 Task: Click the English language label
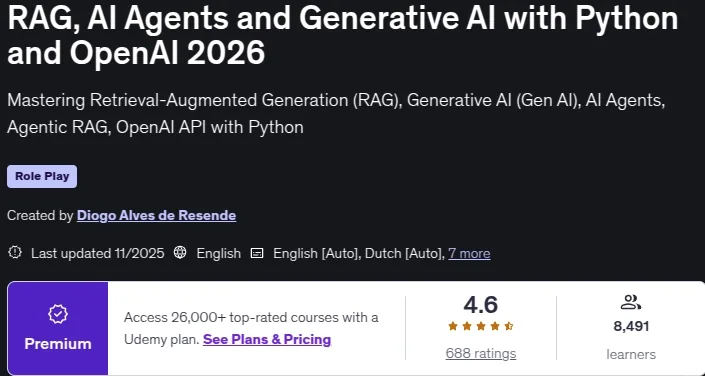pos(219,254)
